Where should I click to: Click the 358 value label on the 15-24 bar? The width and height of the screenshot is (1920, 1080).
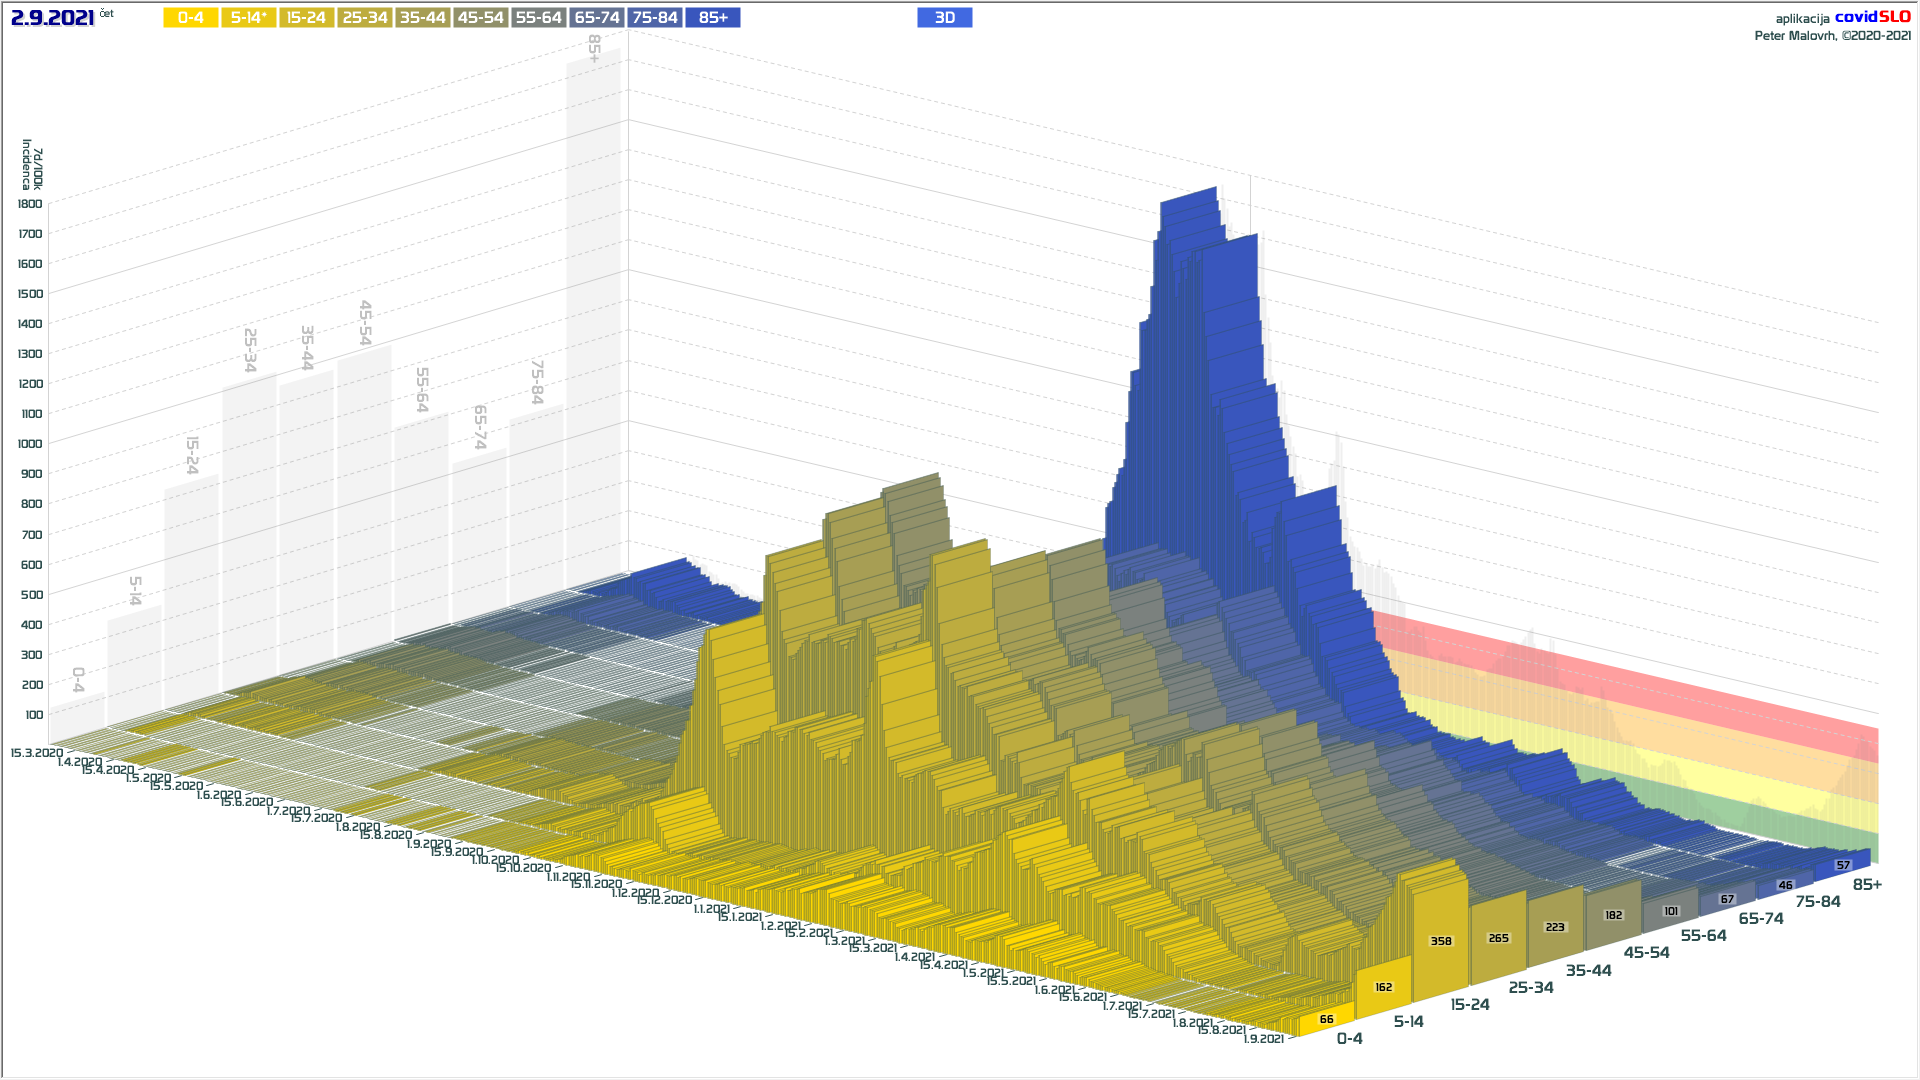coord(1441,941)
